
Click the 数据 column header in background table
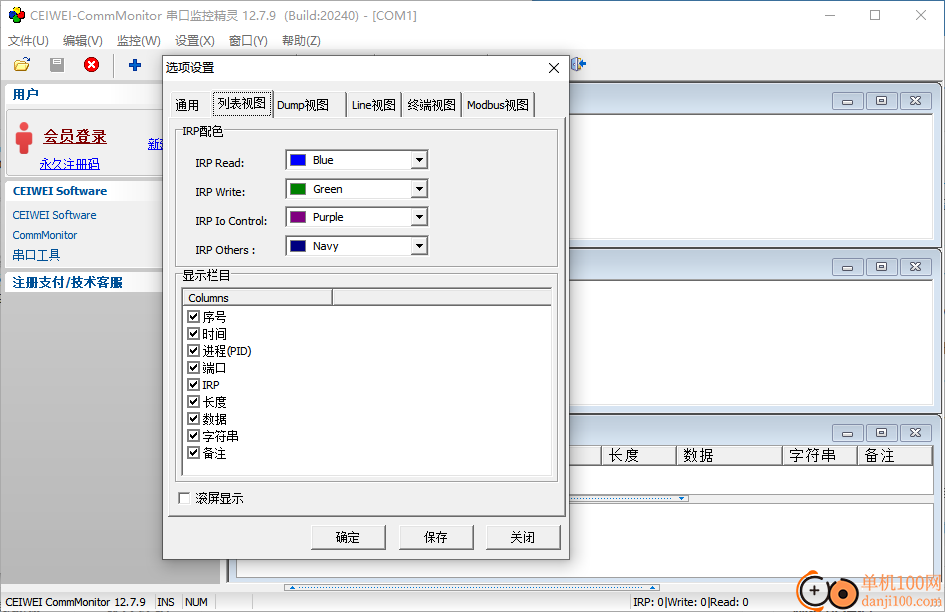[729, 456]
